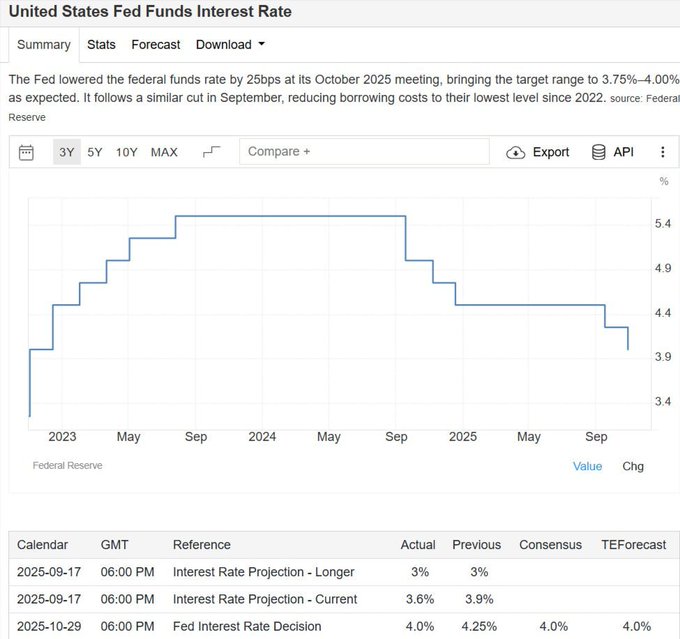Switch to the Stats tab
The height and width of the screenshot is (639, 680).
tap(101, 44)
